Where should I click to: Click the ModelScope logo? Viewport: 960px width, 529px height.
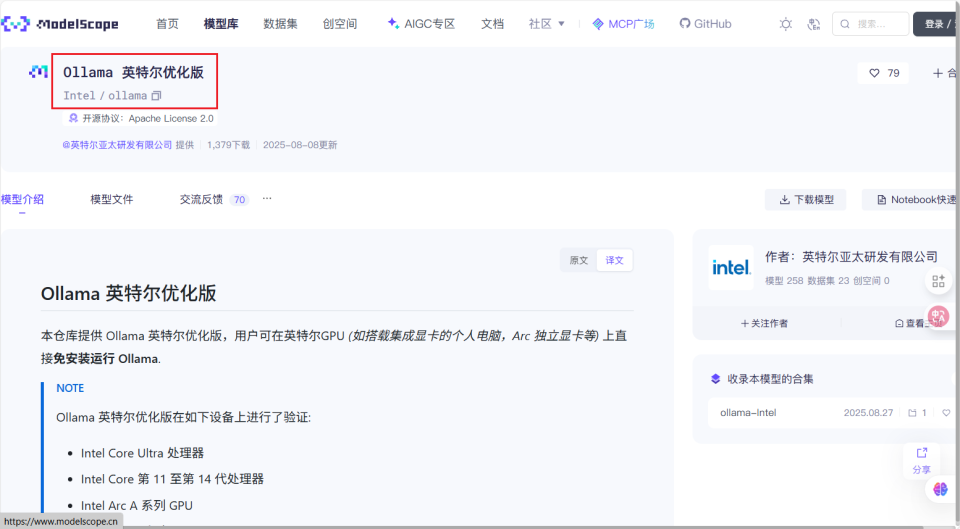coord(60,24)
